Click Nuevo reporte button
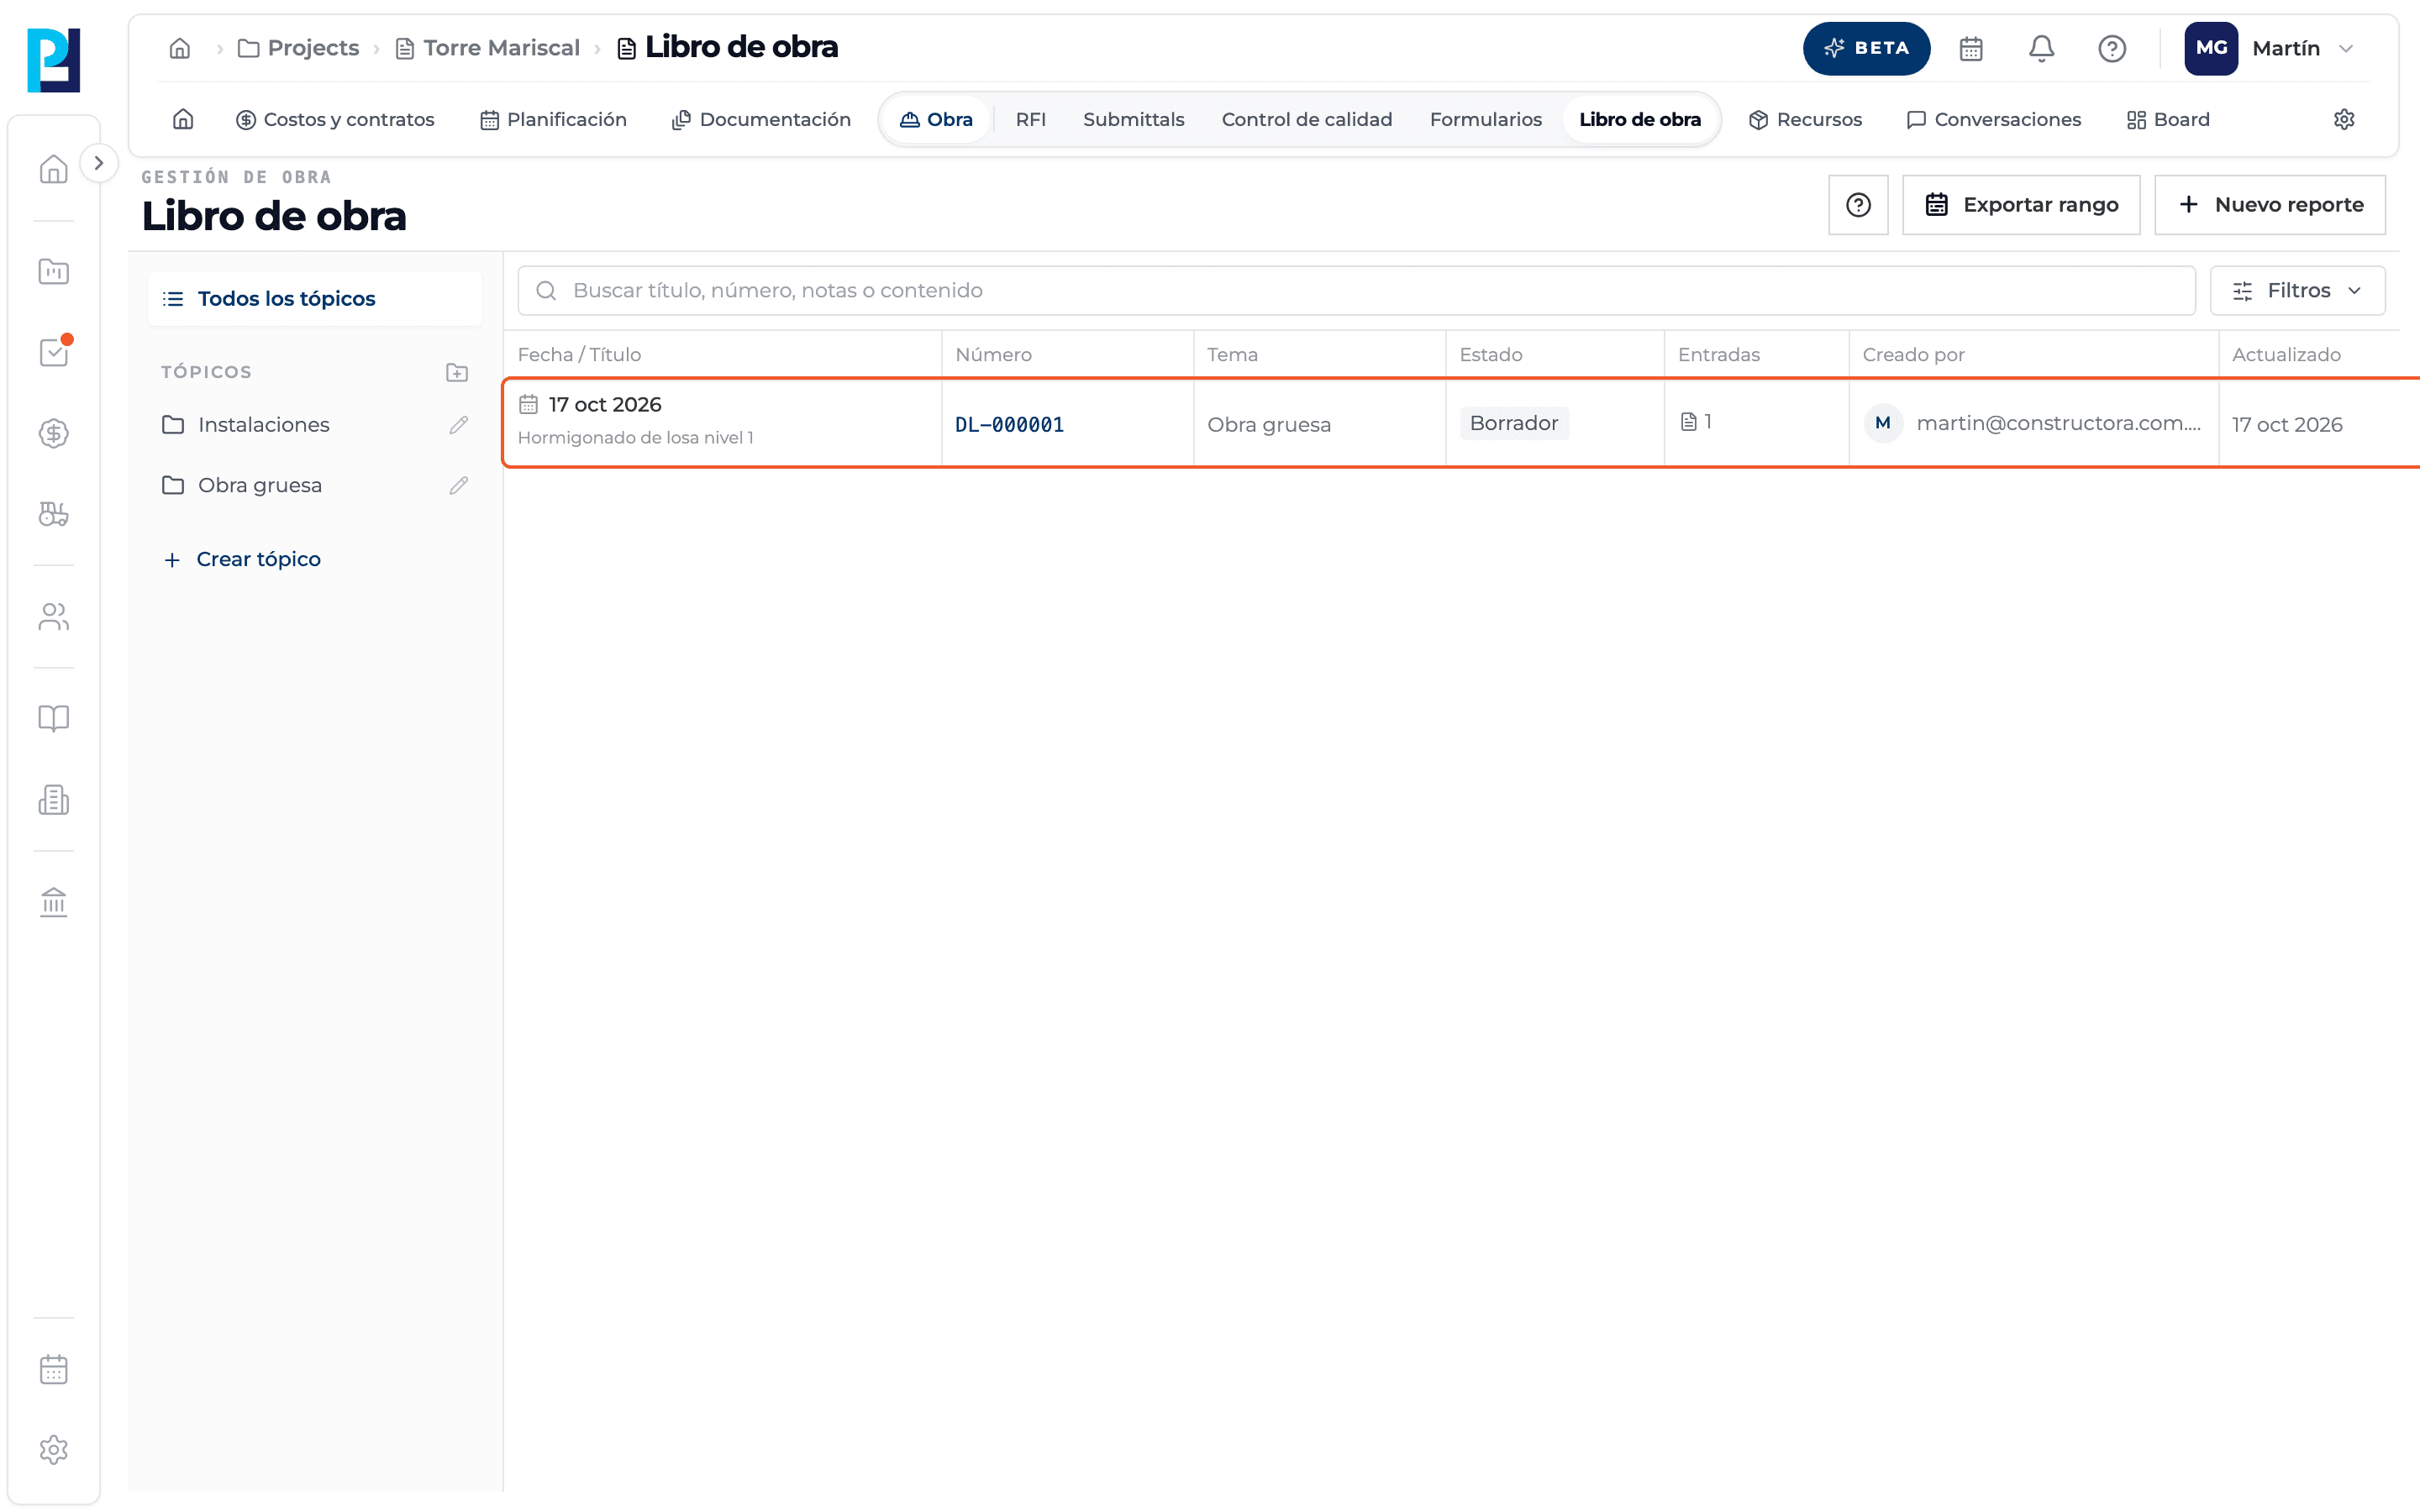Viewport: 2420px width, 1512px height. (2270, 205)
